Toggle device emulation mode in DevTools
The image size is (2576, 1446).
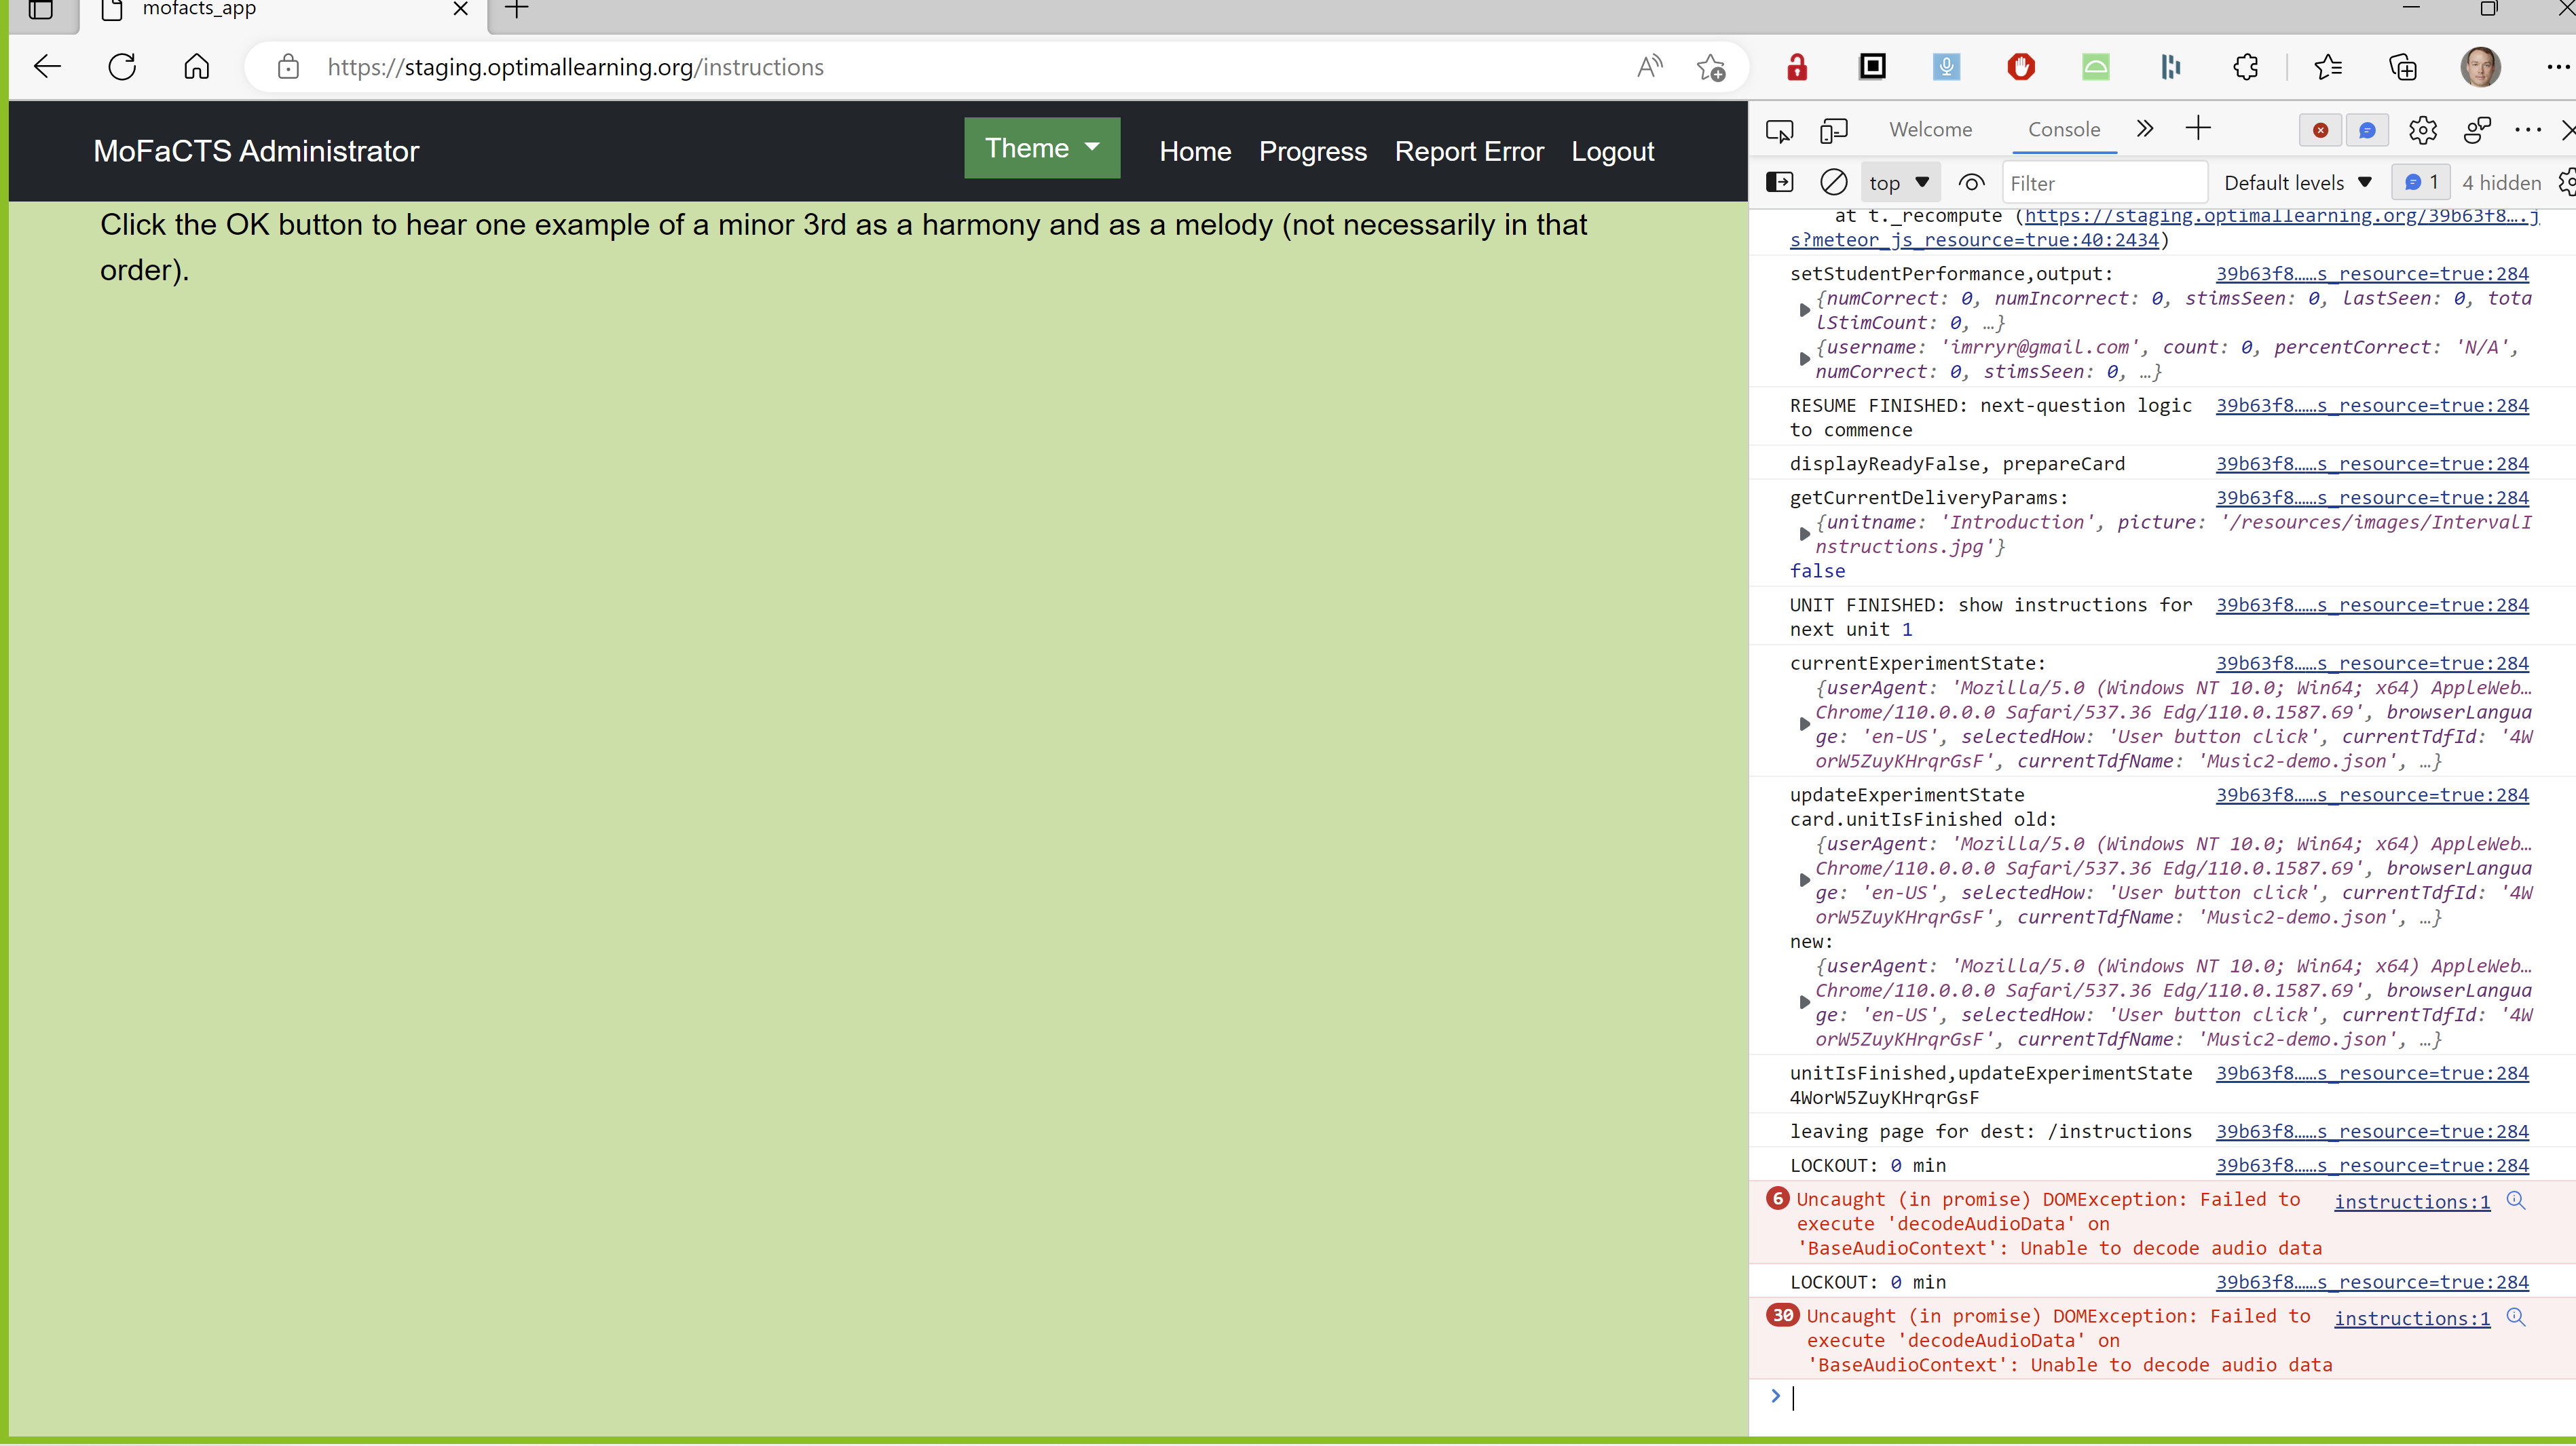click(1835, 131)
